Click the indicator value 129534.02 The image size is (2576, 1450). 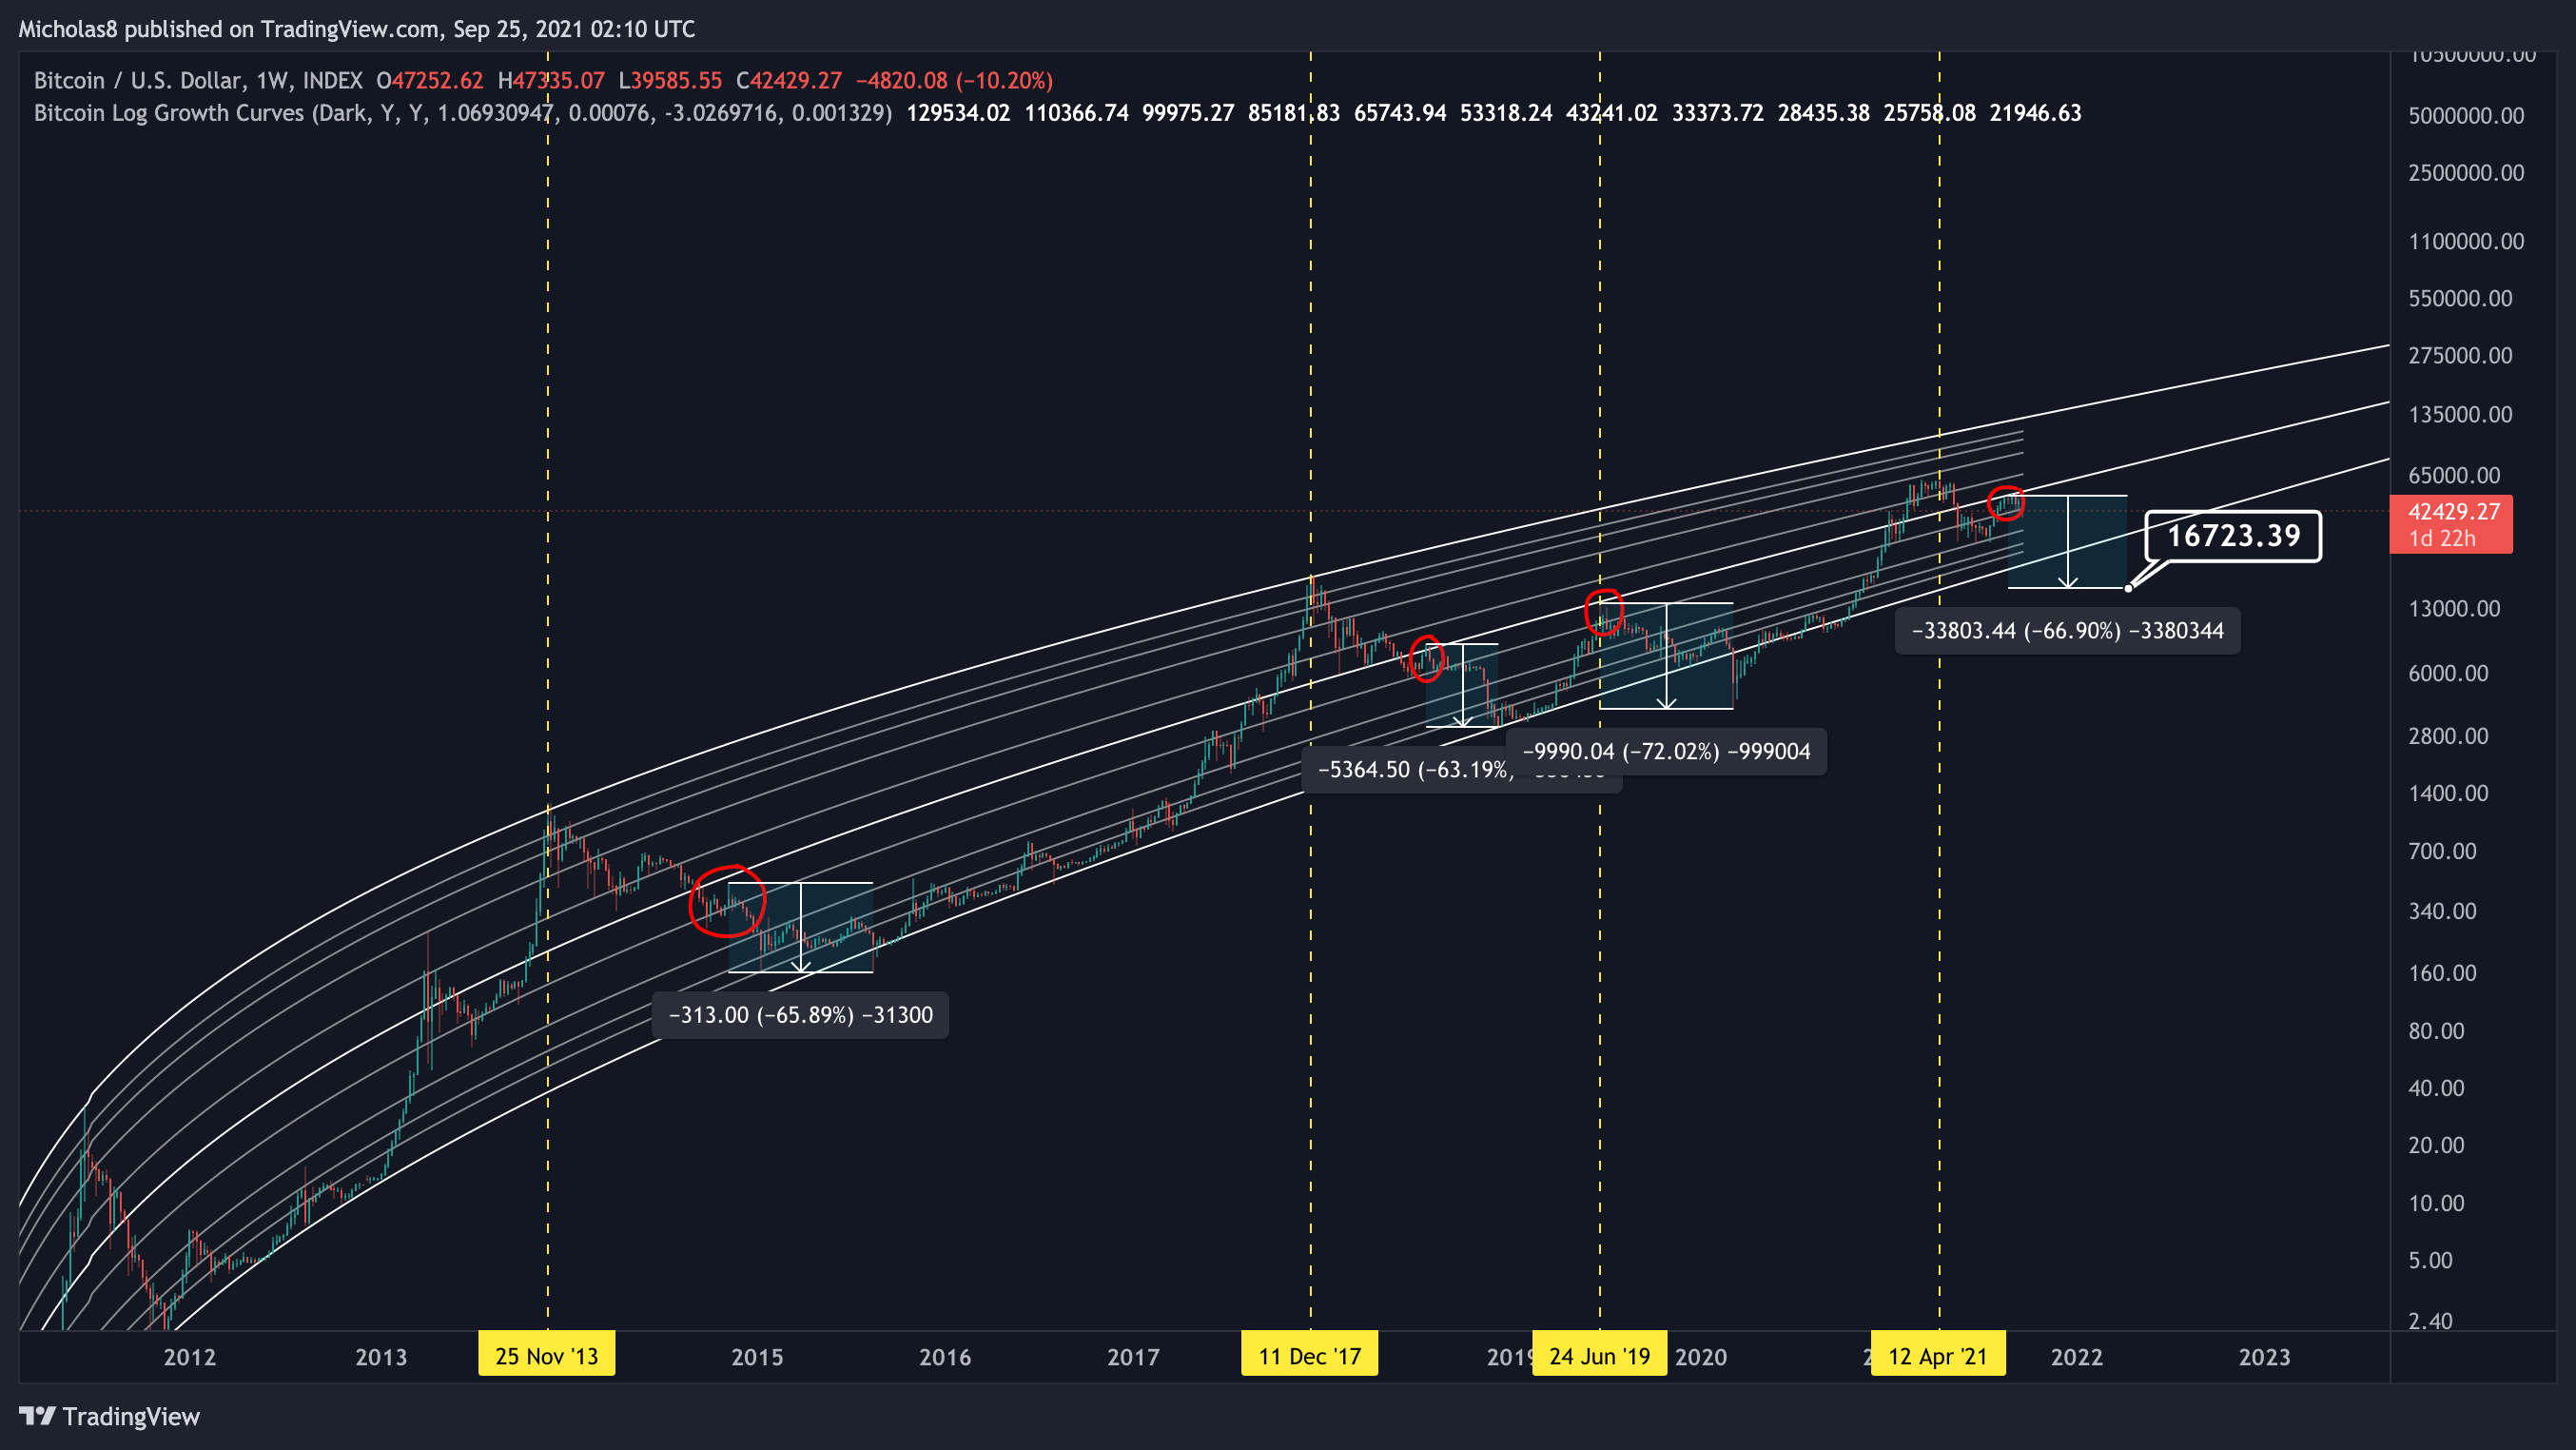point(958,113)
